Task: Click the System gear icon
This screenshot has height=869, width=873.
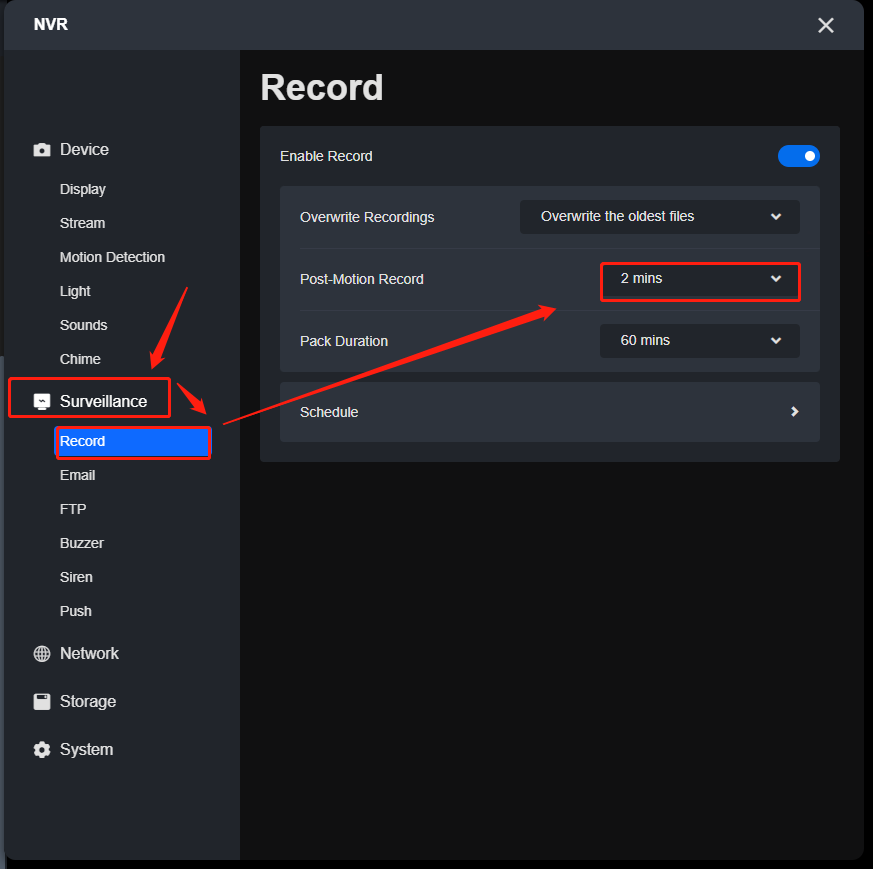Action: click(x=41, y=749)
